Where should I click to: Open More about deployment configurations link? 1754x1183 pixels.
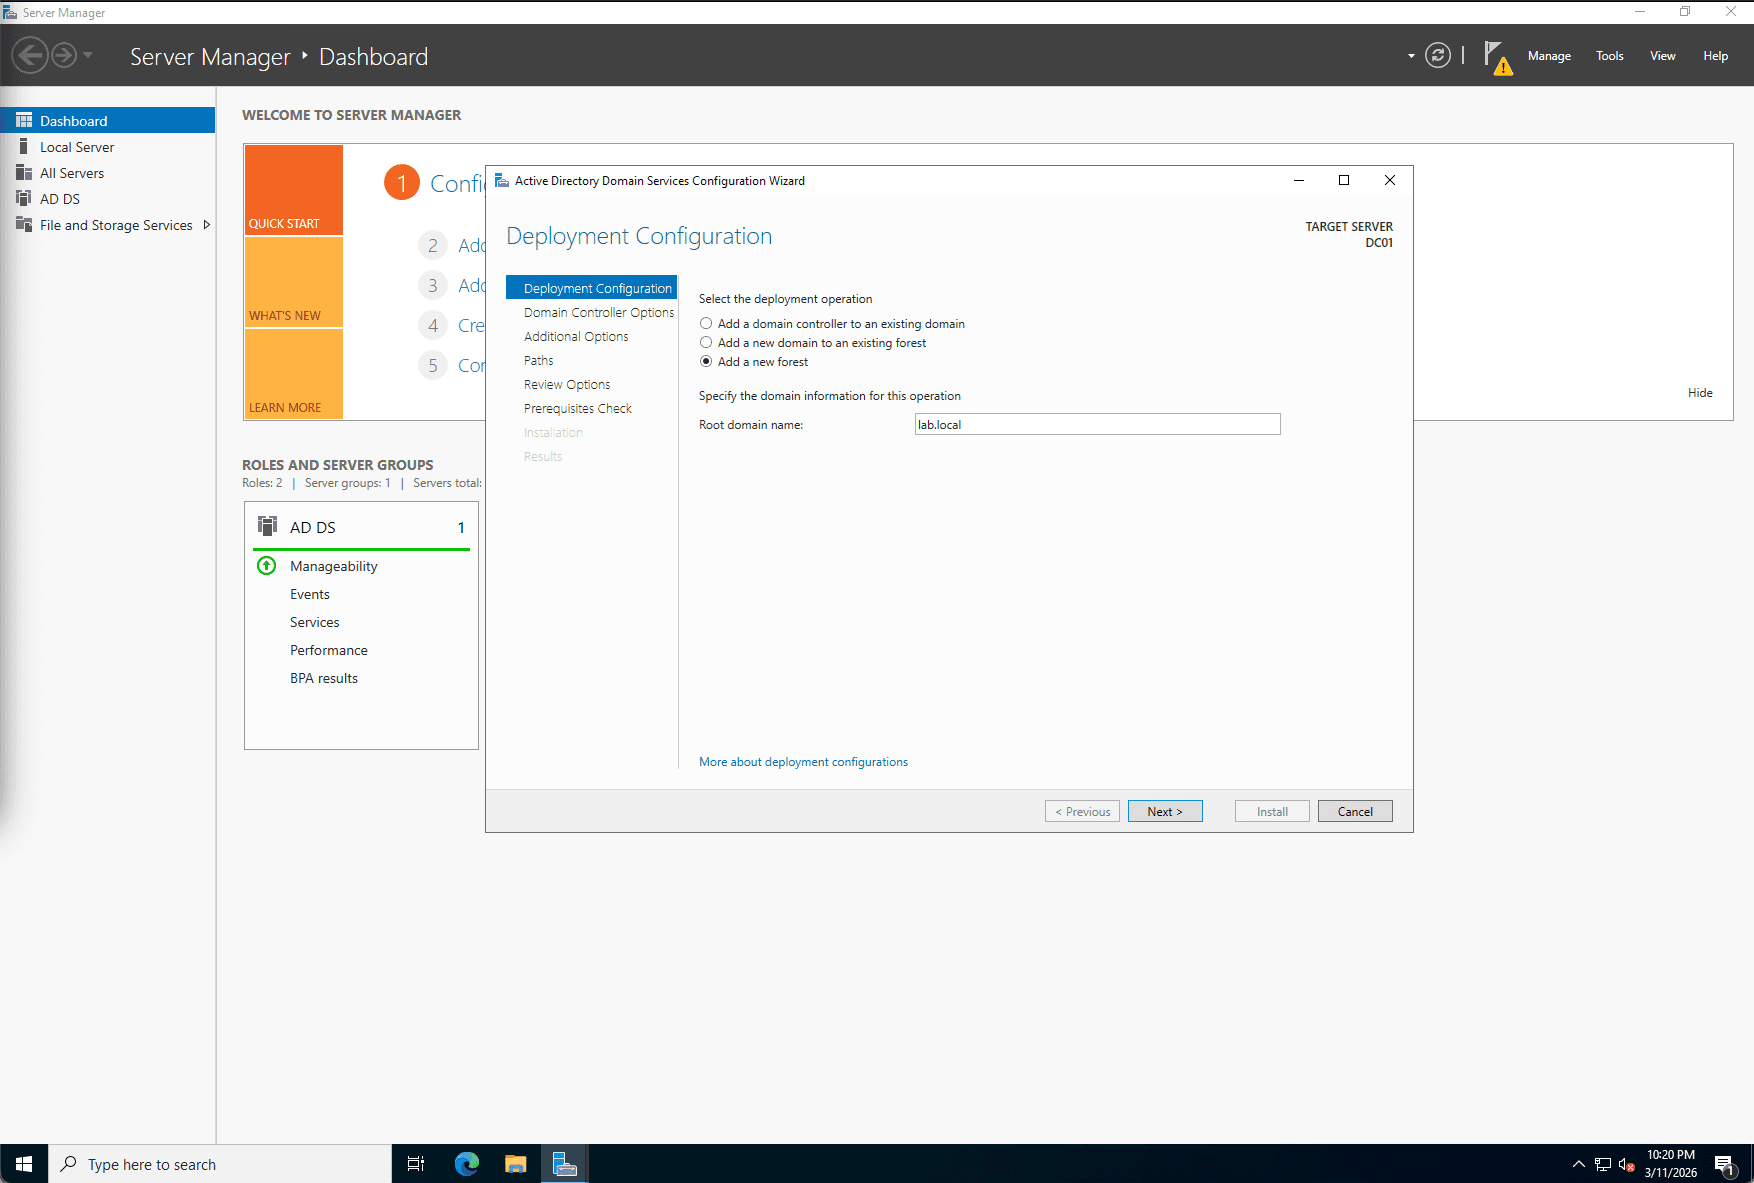803,762
